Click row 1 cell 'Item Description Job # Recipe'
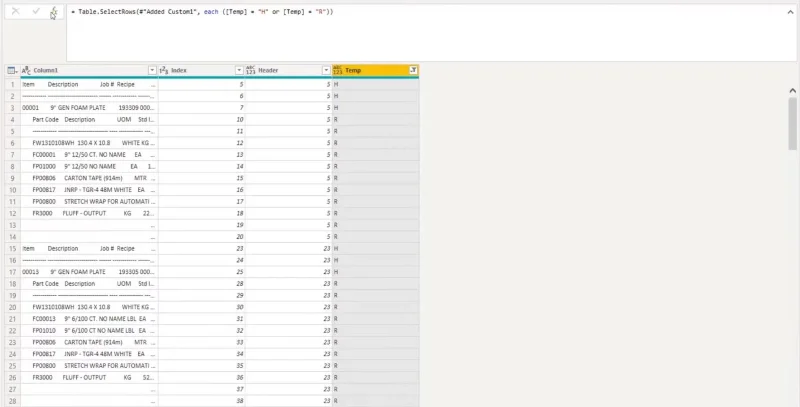Screen dimensions: 800x407 pyautogui.click(x=89, y=84)
